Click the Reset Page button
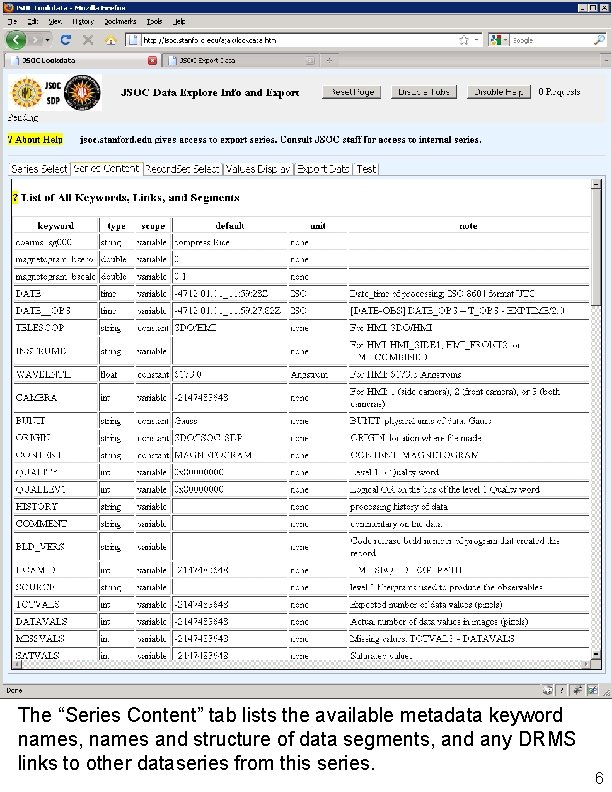The image size is (612, 792). point(352,92)
